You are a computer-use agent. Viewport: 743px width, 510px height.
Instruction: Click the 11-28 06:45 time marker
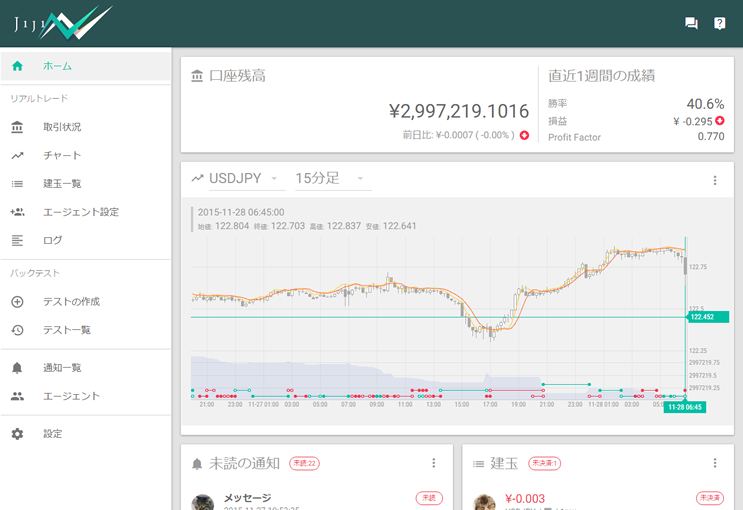[x=685, y=407]
